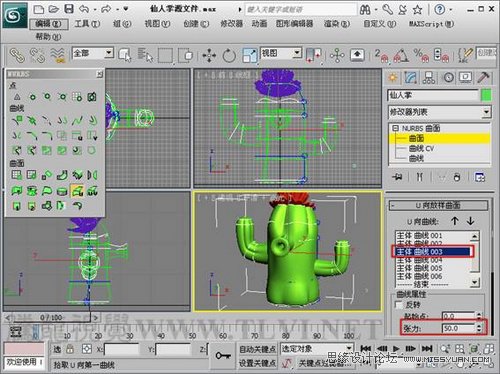Open the quick access toolbar dropdown arrow
This screenshot has width=500, height=374.
pos(125,9)
